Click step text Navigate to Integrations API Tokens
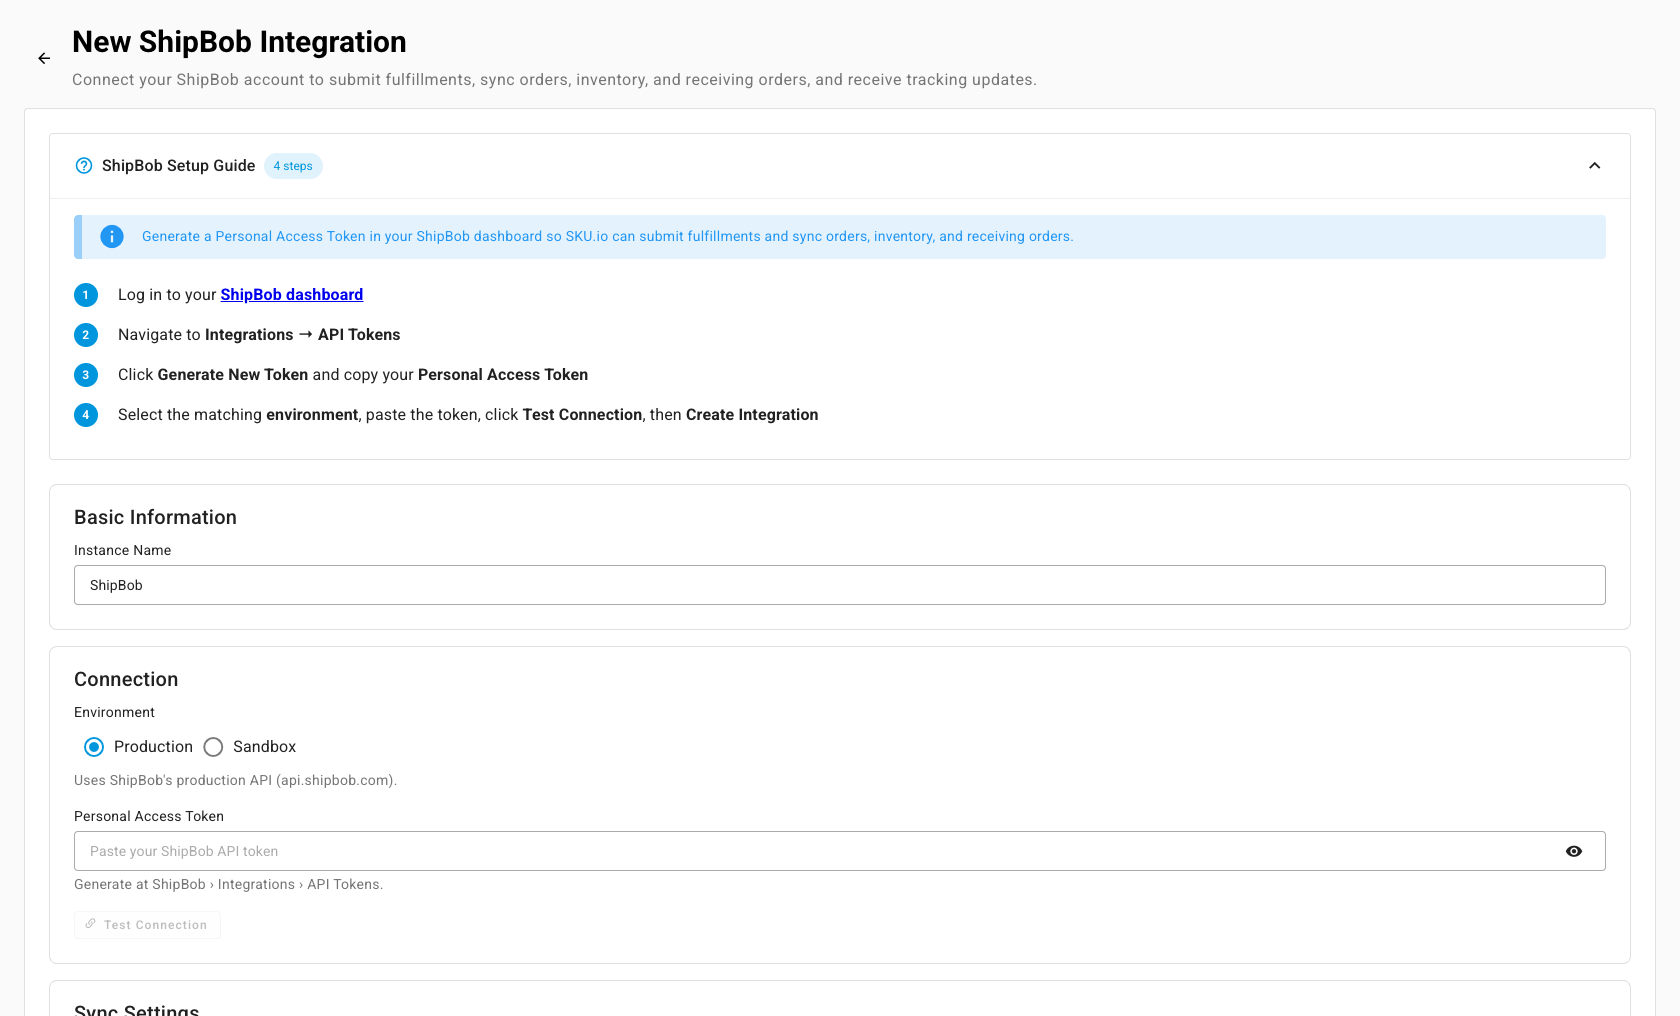This screenshot has width=1680, height=1016. point(259,335)
